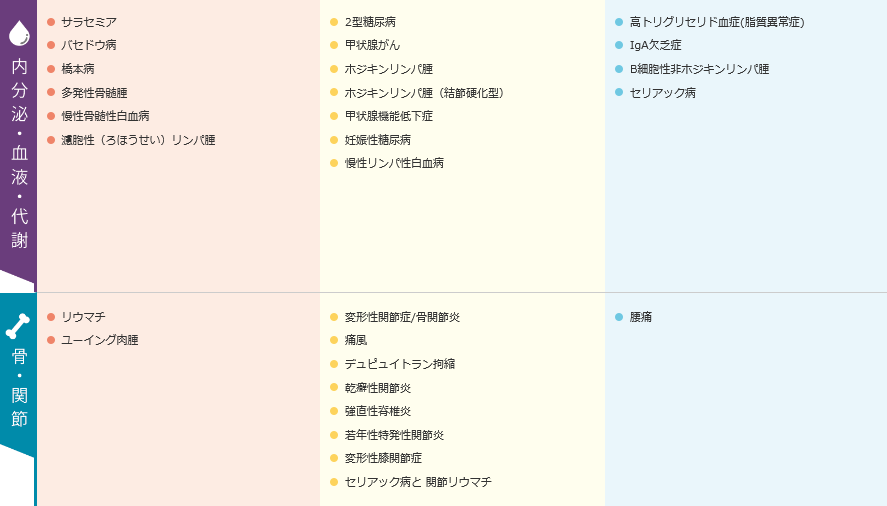Screen dimensions: 887x506
Task: Open the リウマチ link
Action: click(83, 317)
